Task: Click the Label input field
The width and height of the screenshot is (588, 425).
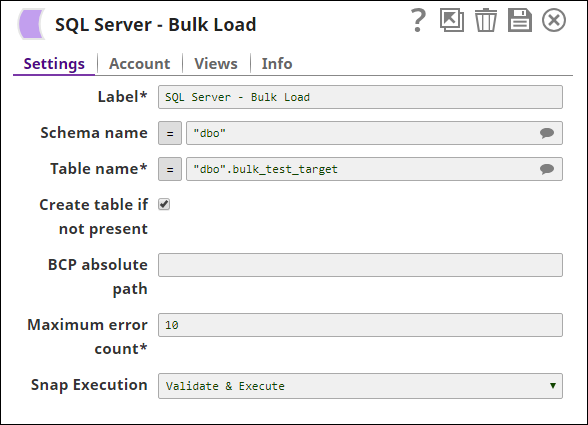Action: click(360, 97)
